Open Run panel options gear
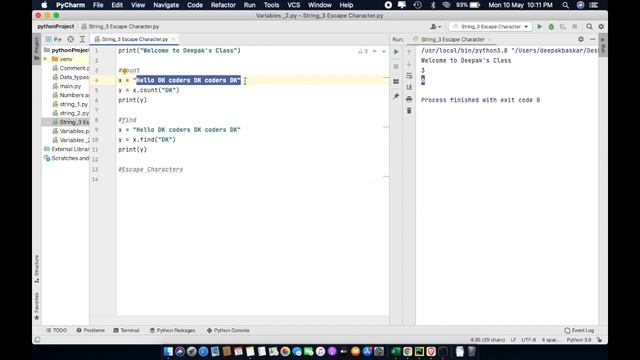 [x=581, y=39]
